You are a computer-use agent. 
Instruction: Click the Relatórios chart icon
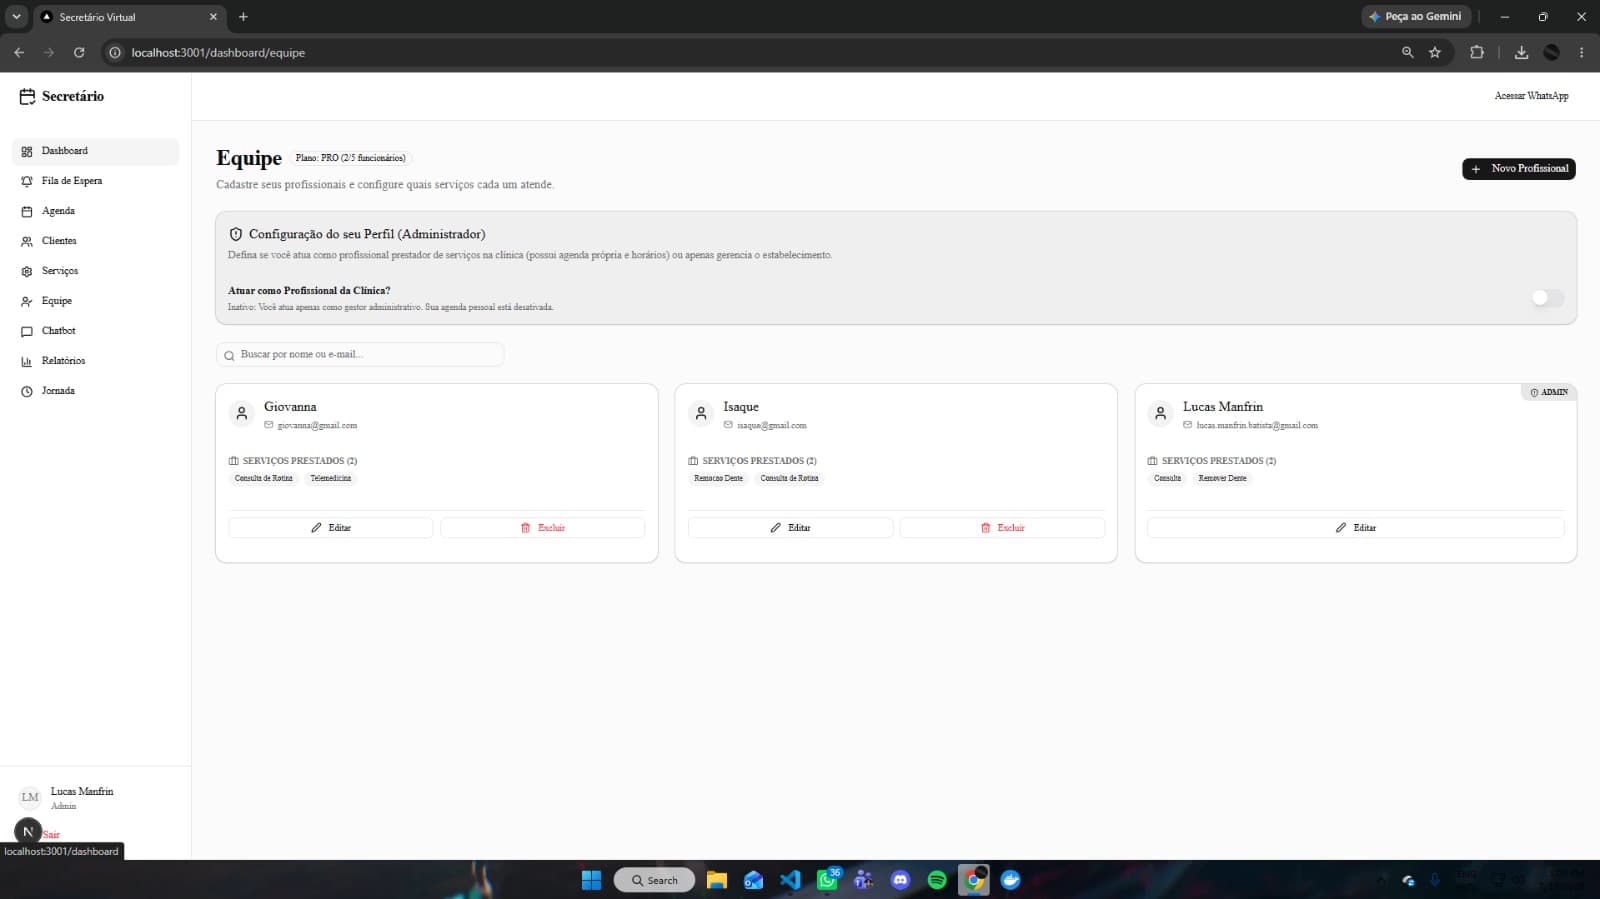coord(27,362)
